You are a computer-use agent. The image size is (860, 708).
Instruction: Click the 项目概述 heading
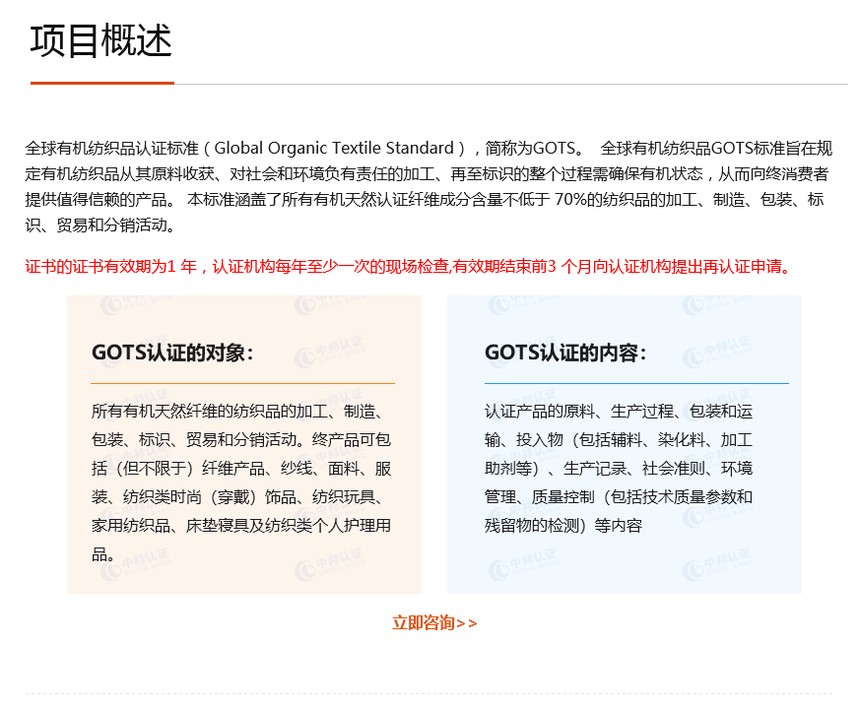pyautogui.click(x=101, y=41)
